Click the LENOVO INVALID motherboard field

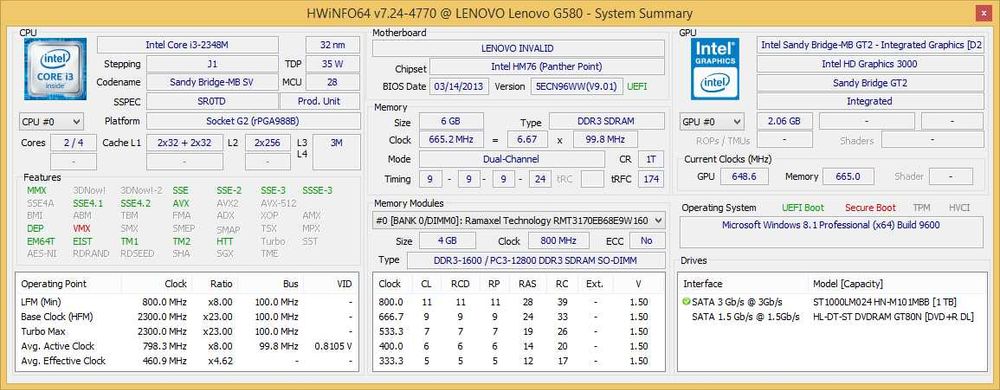[518, 48]
